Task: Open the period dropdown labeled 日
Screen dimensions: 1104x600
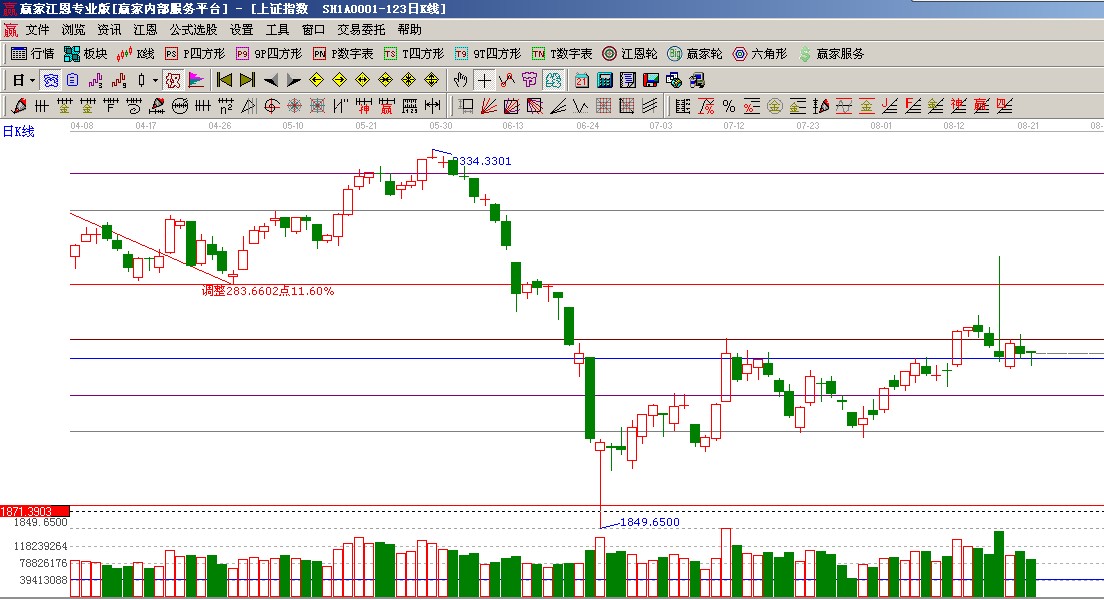Action: [x=23, y=80]
